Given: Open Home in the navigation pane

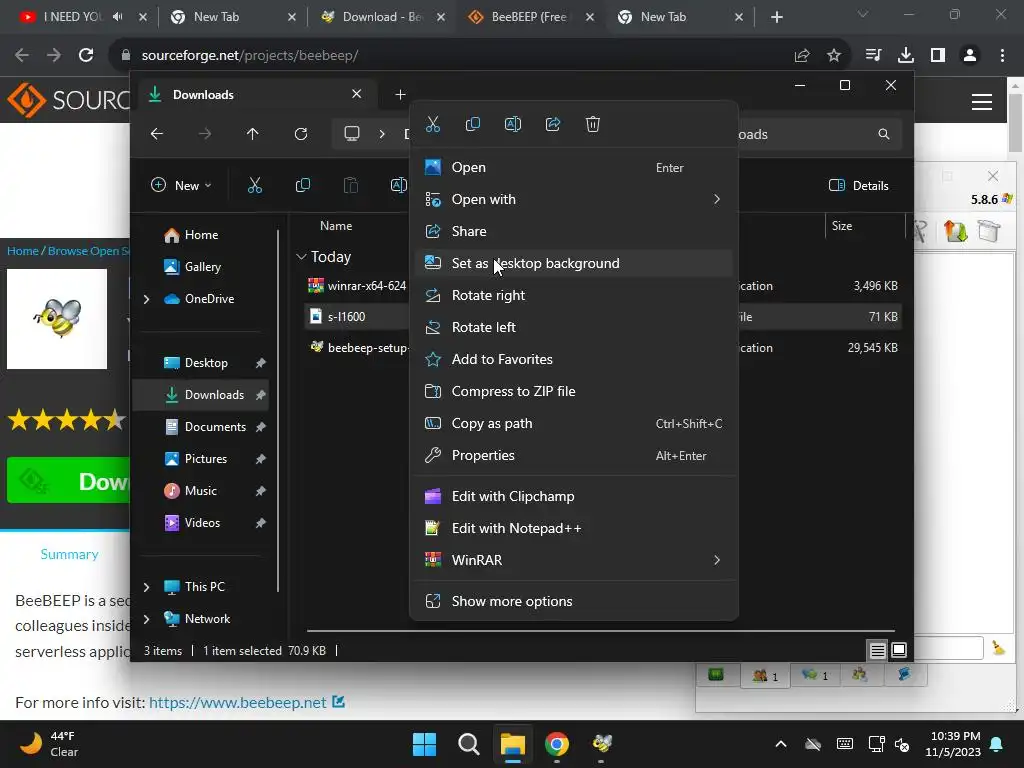Looking at the screenshot, I should coord(201,235).
